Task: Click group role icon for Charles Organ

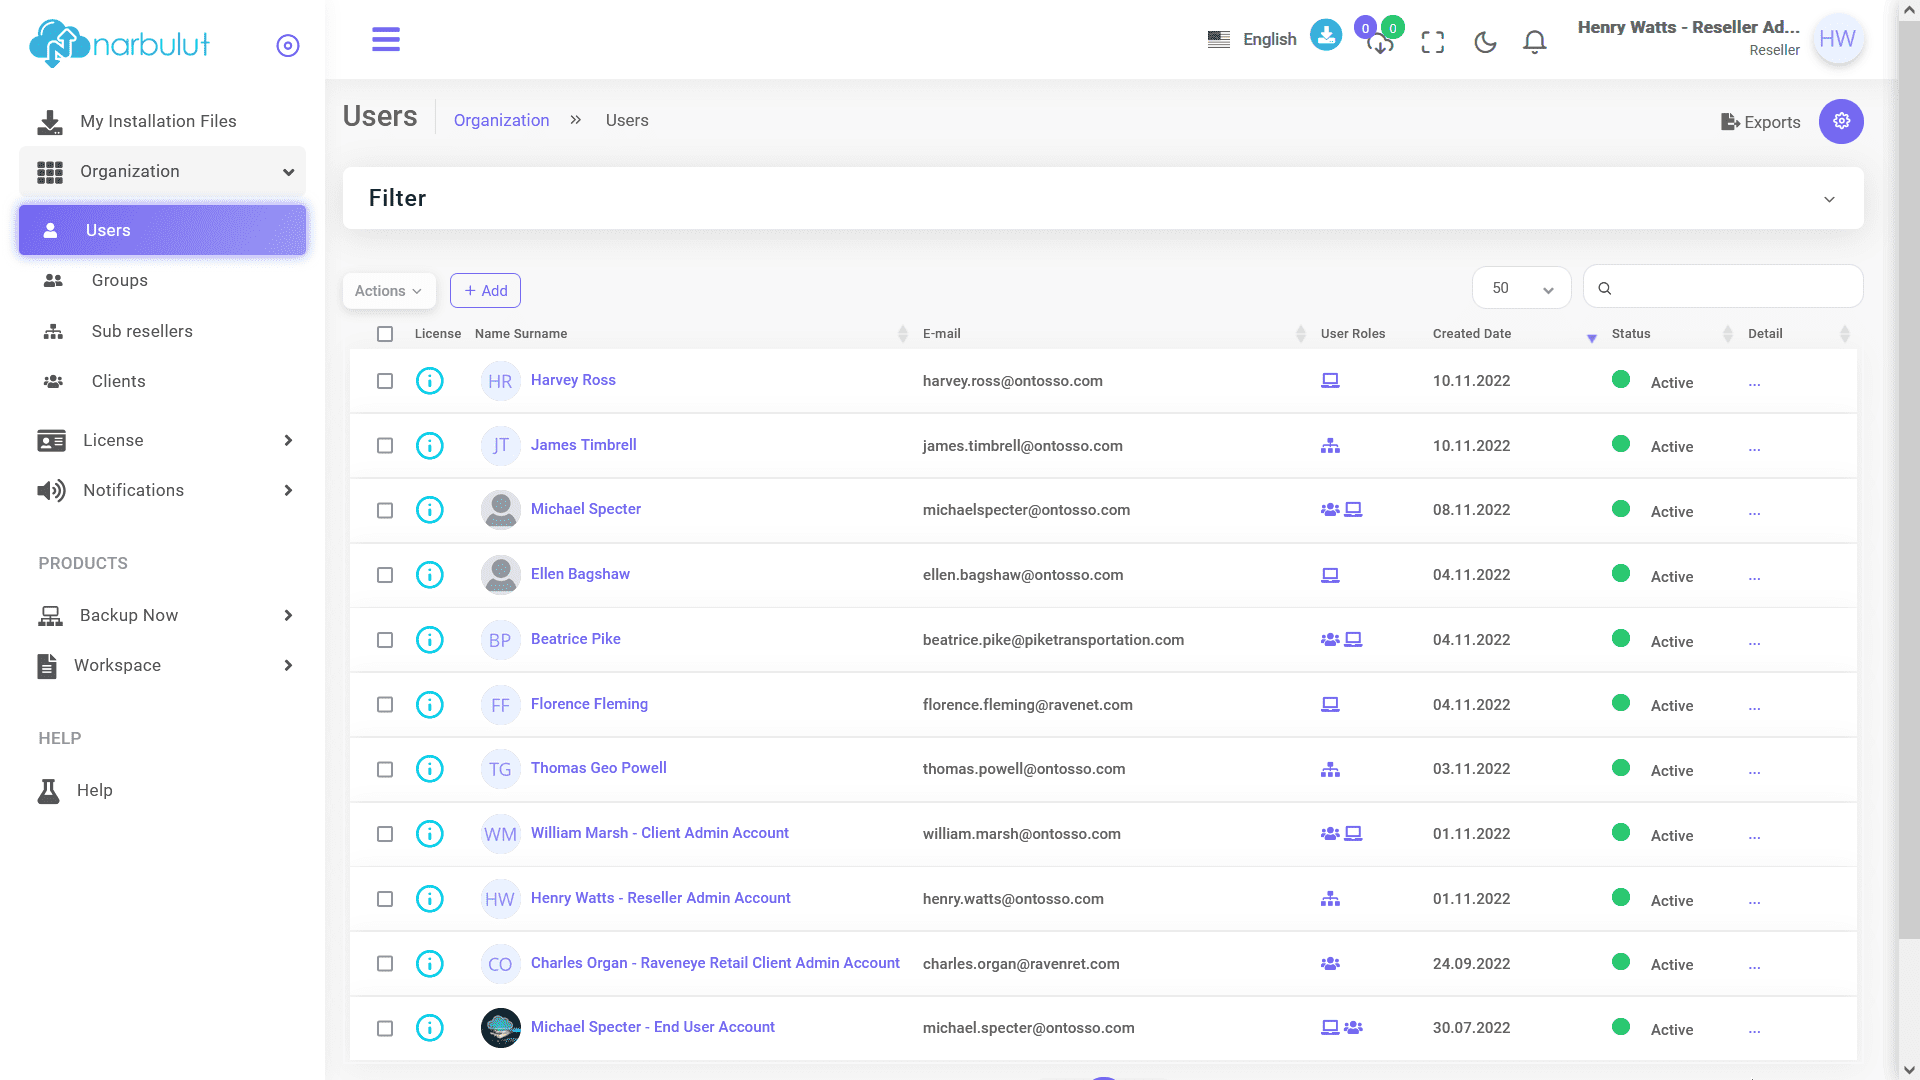Action: [x=1330, y=964]
